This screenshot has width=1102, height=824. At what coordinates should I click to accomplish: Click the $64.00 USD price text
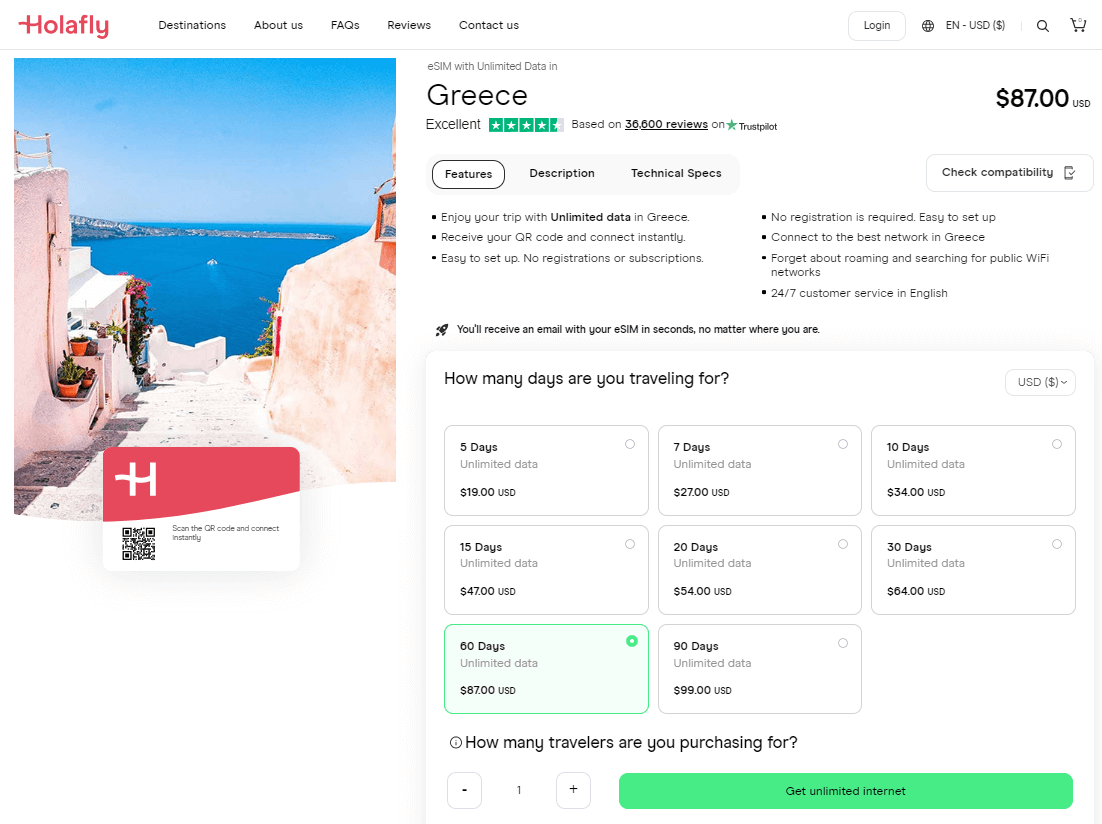[x=916, y=591]
